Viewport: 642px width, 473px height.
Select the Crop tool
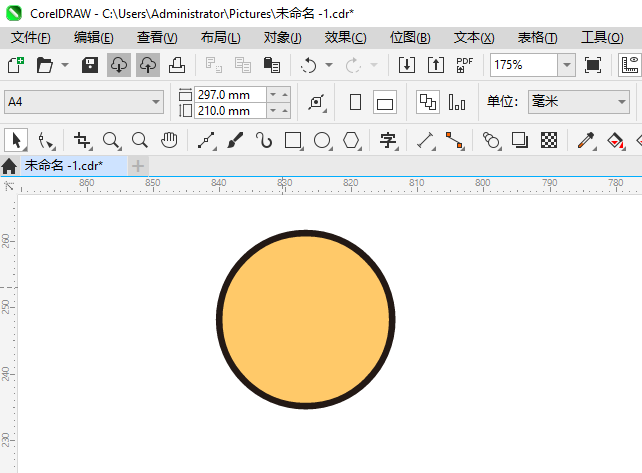83,140
